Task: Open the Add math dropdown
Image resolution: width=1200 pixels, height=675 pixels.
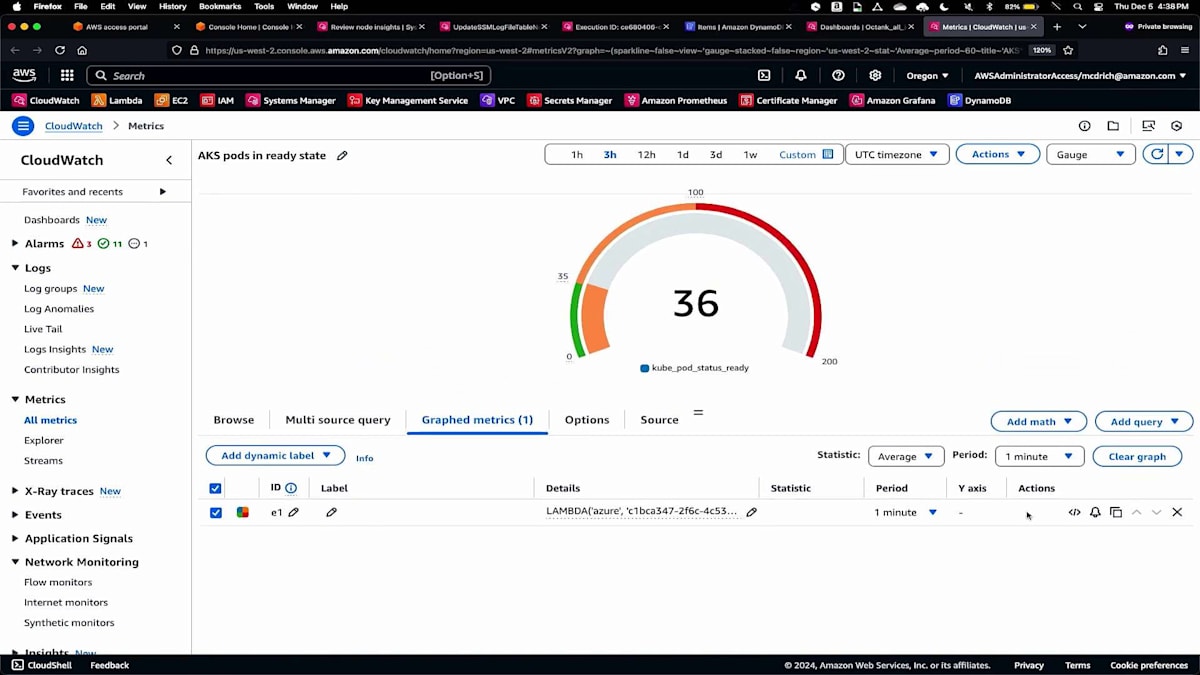Action: tap(1039, 421)
